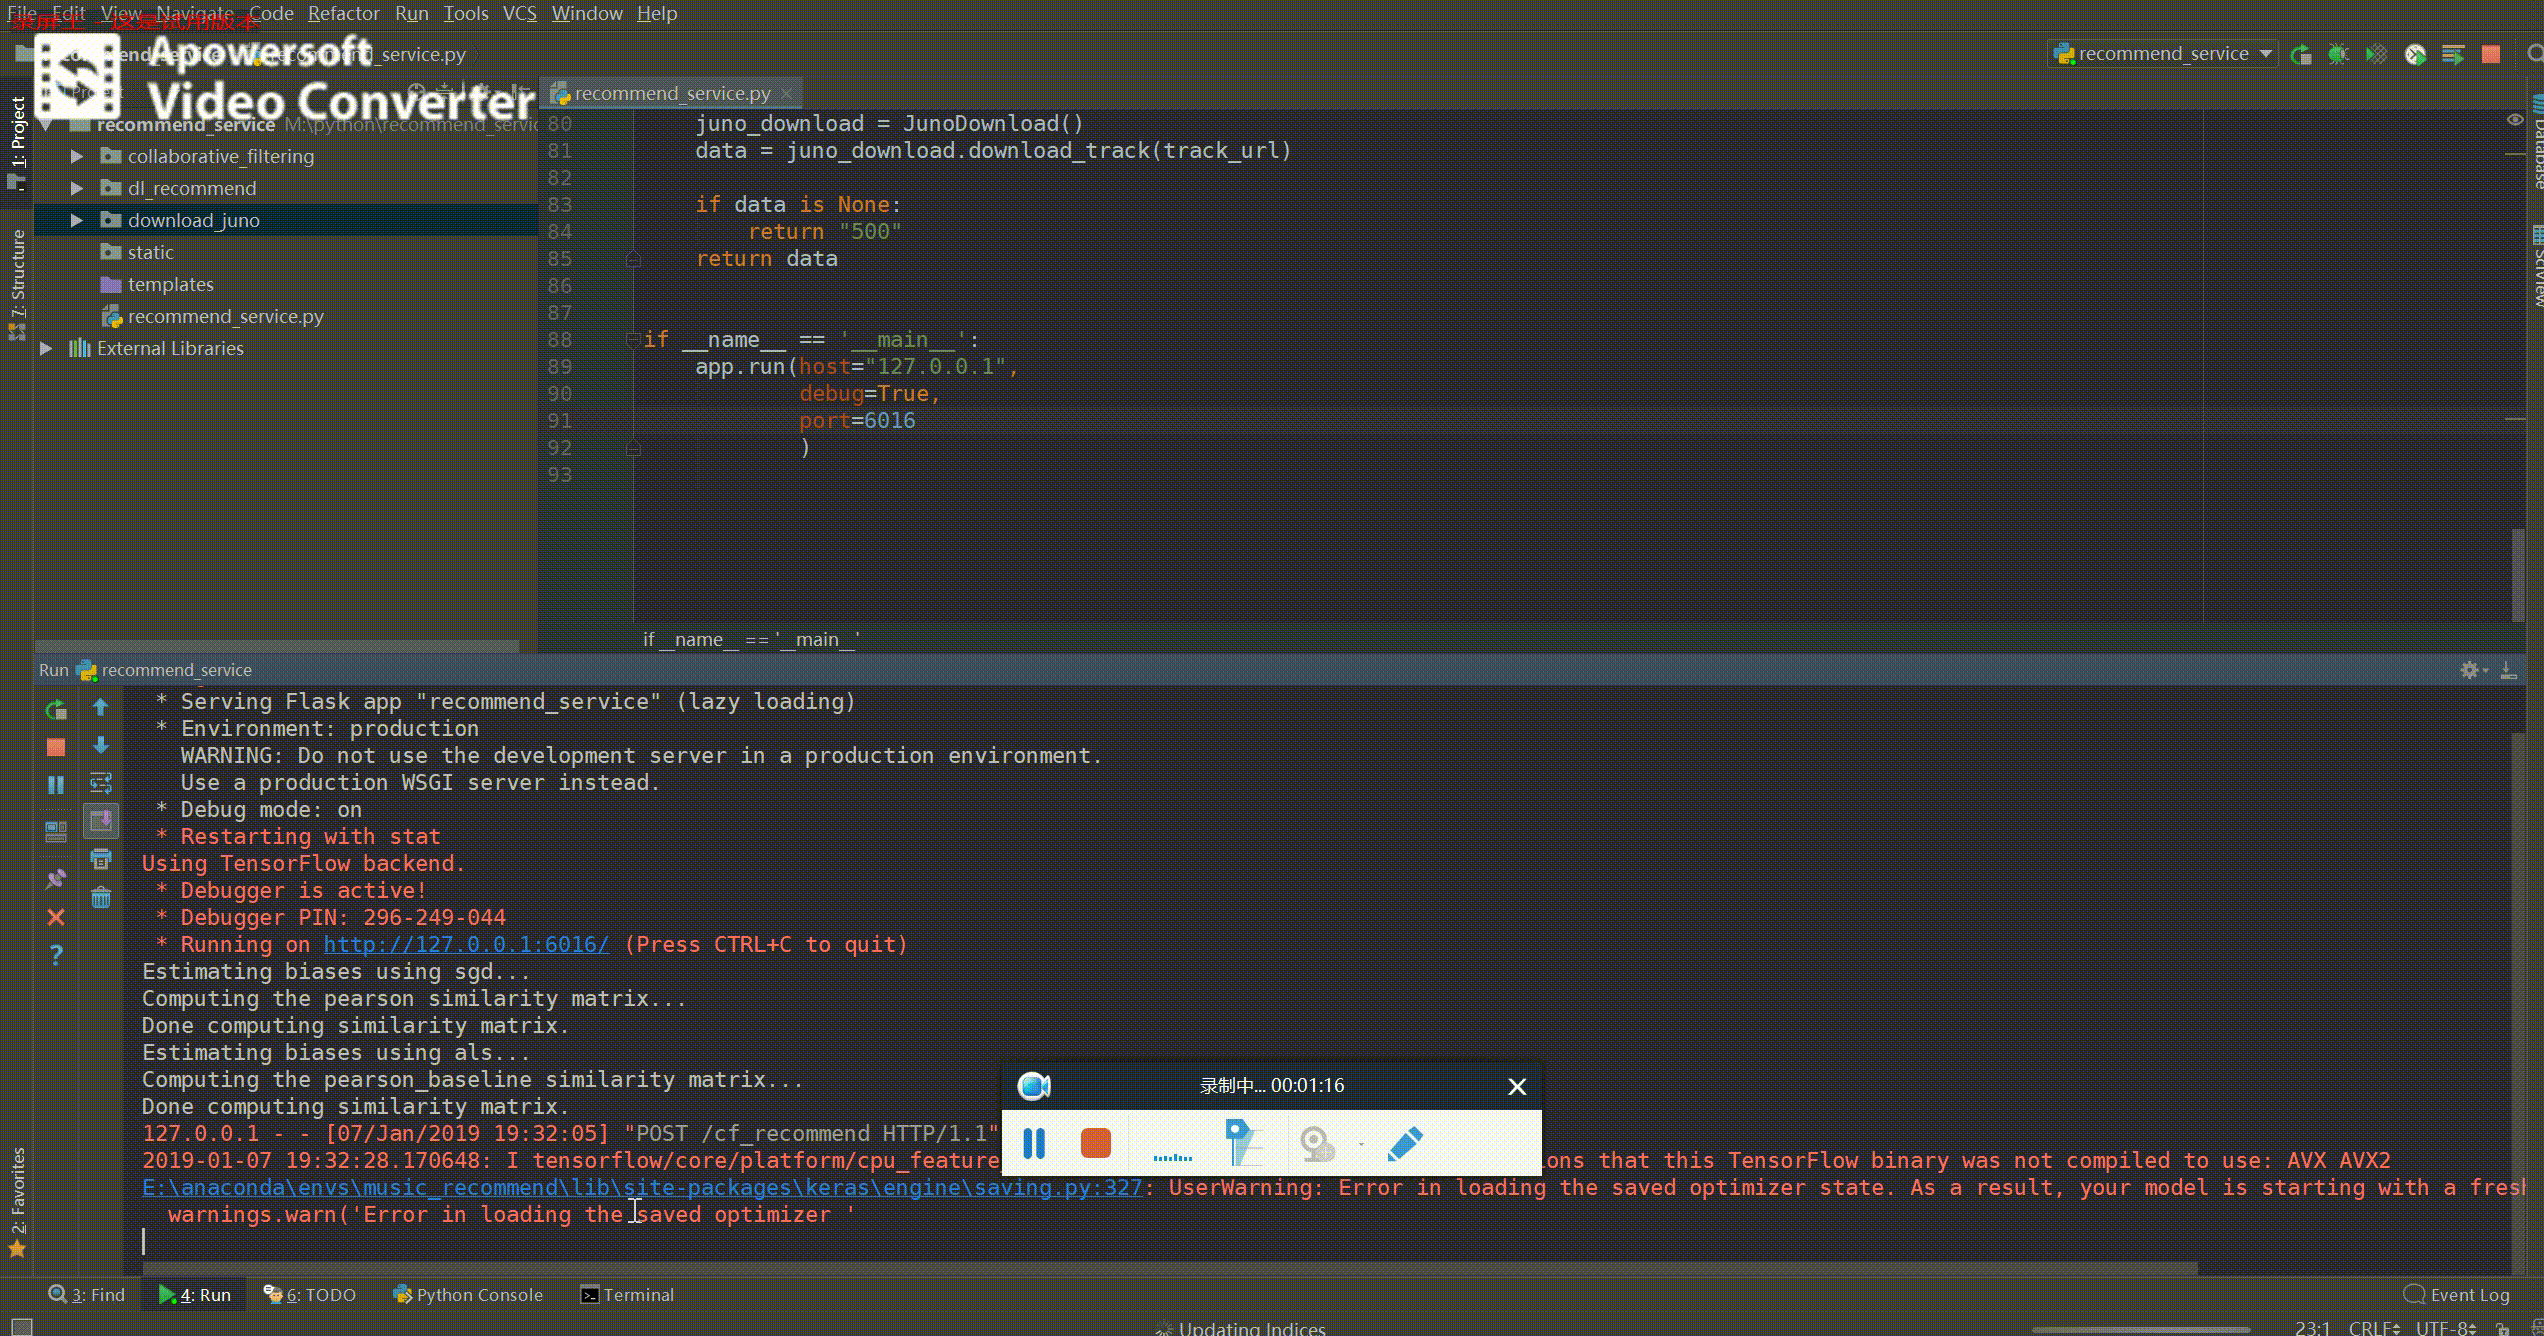Pin the Run tab with the pushpin icon
Image resolution: width=2544 pixels, height=1336 pixels.
click(x=56, y=878)
